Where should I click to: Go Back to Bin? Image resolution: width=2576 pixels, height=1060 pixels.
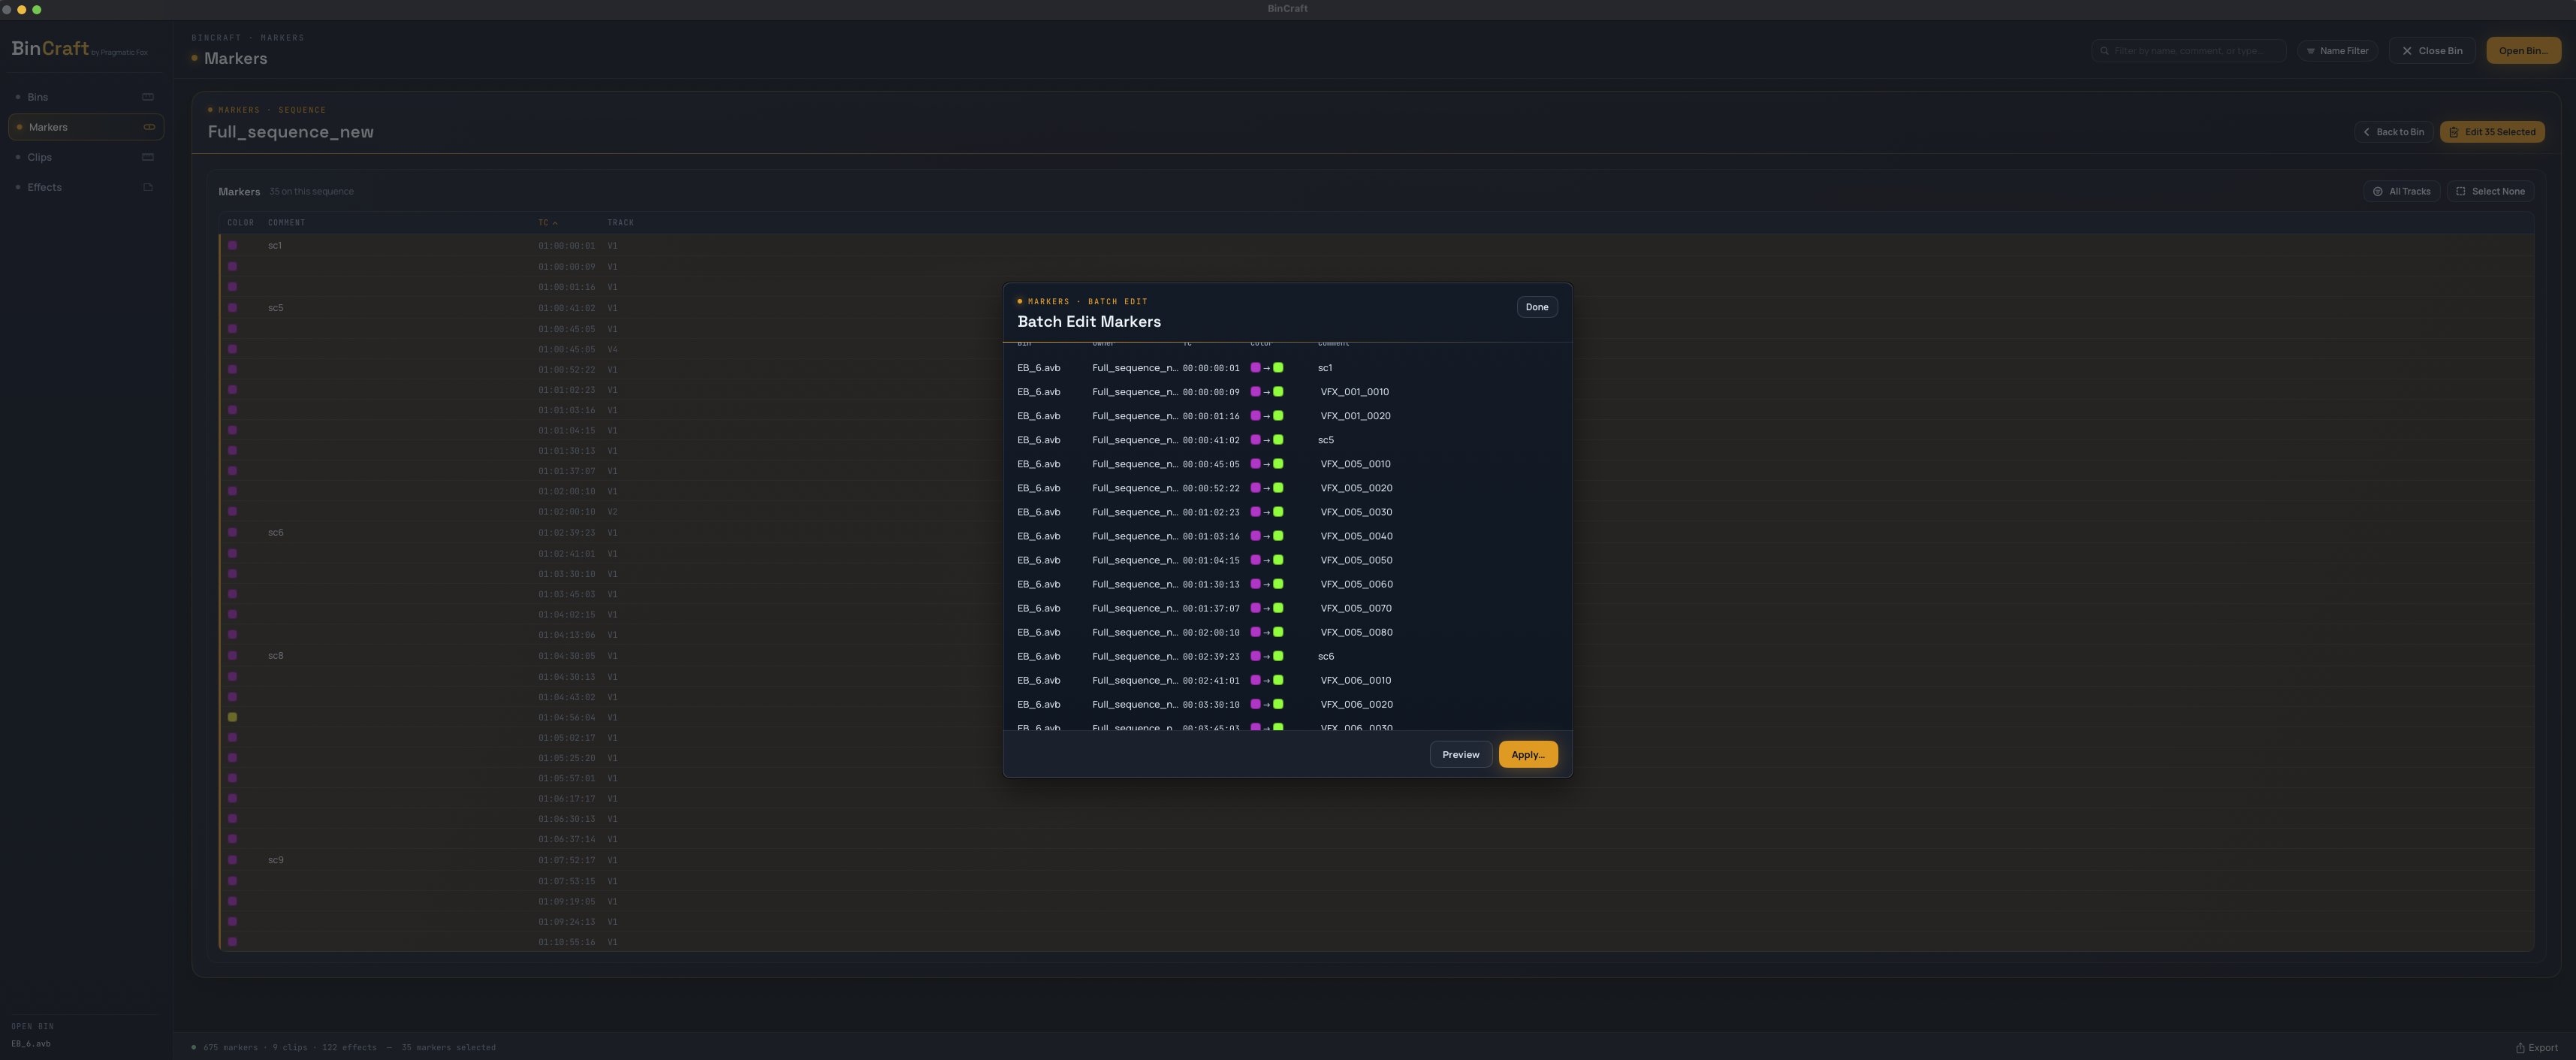[2393, 132]
